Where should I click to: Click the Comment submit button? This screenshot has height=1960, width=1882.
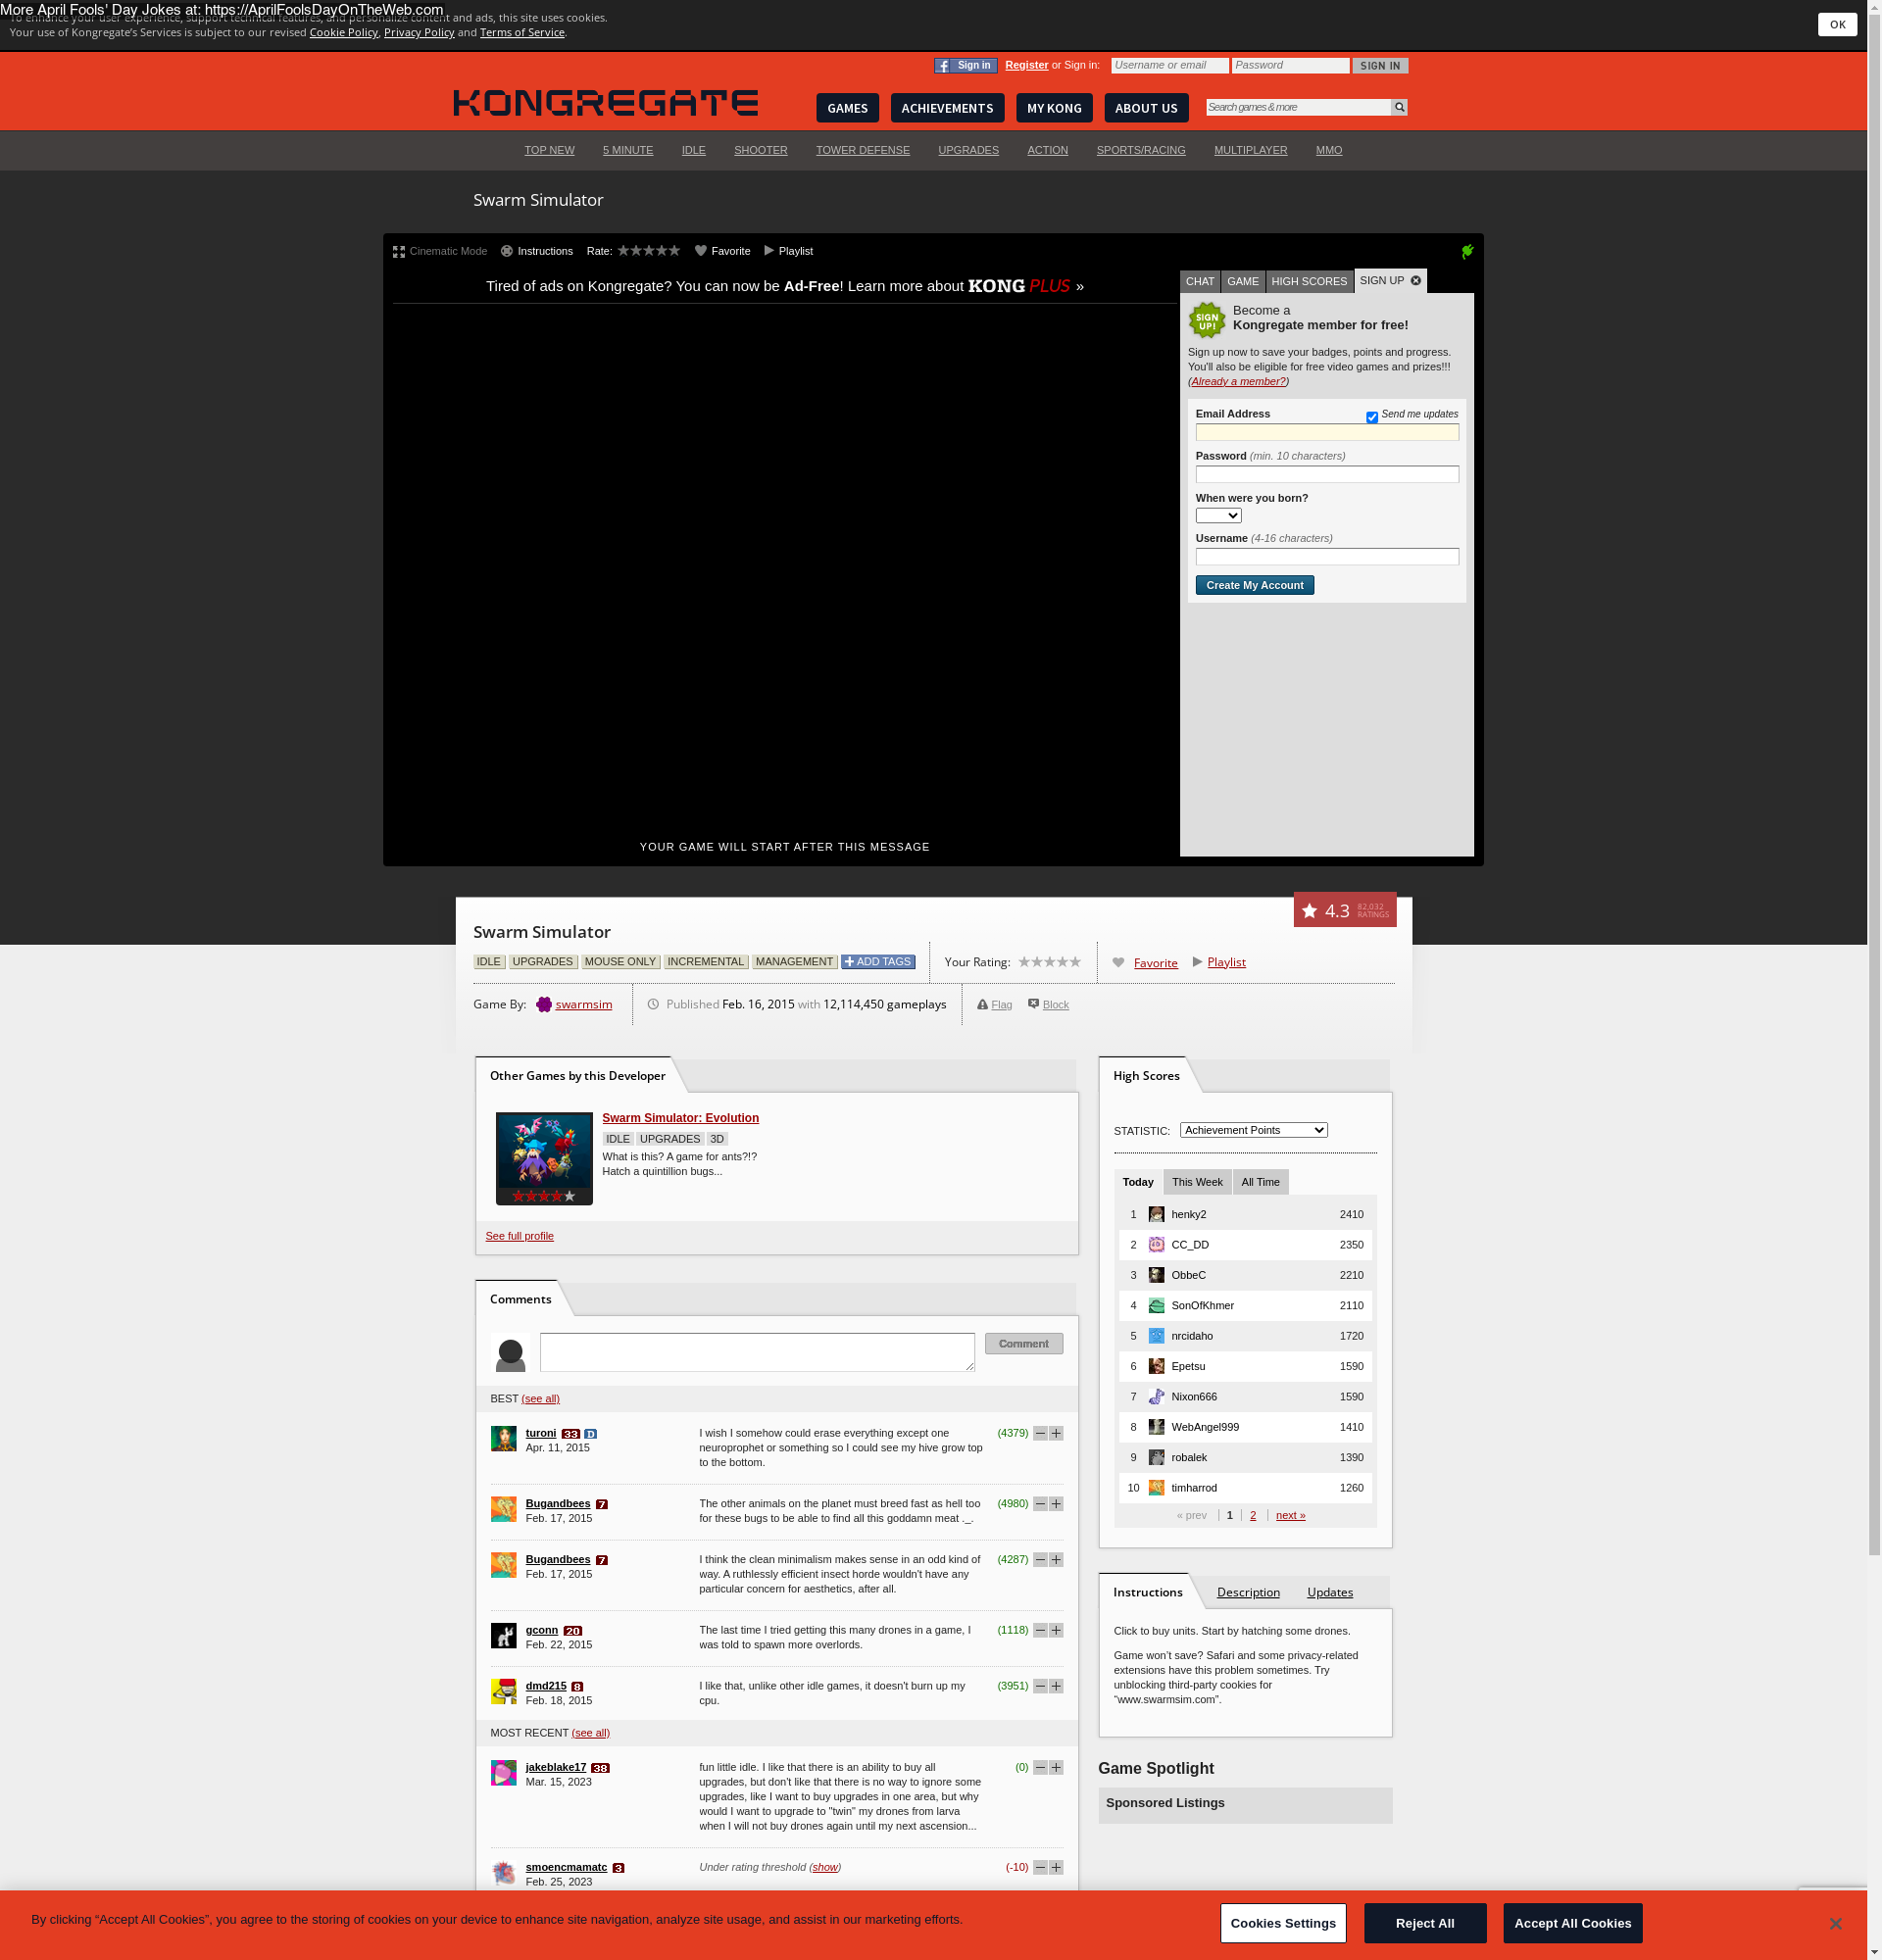[1024, 1344]
